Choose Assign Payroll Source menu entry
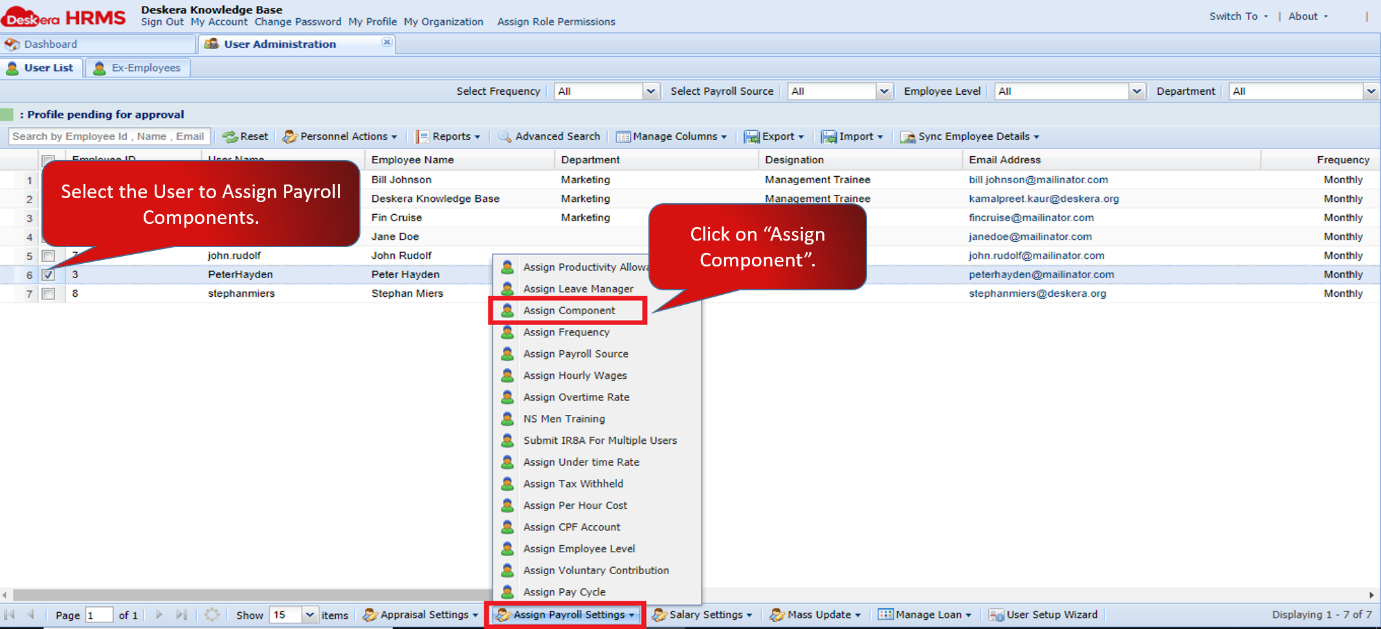This screenshot has width=1381, height=629. point(597,354)
